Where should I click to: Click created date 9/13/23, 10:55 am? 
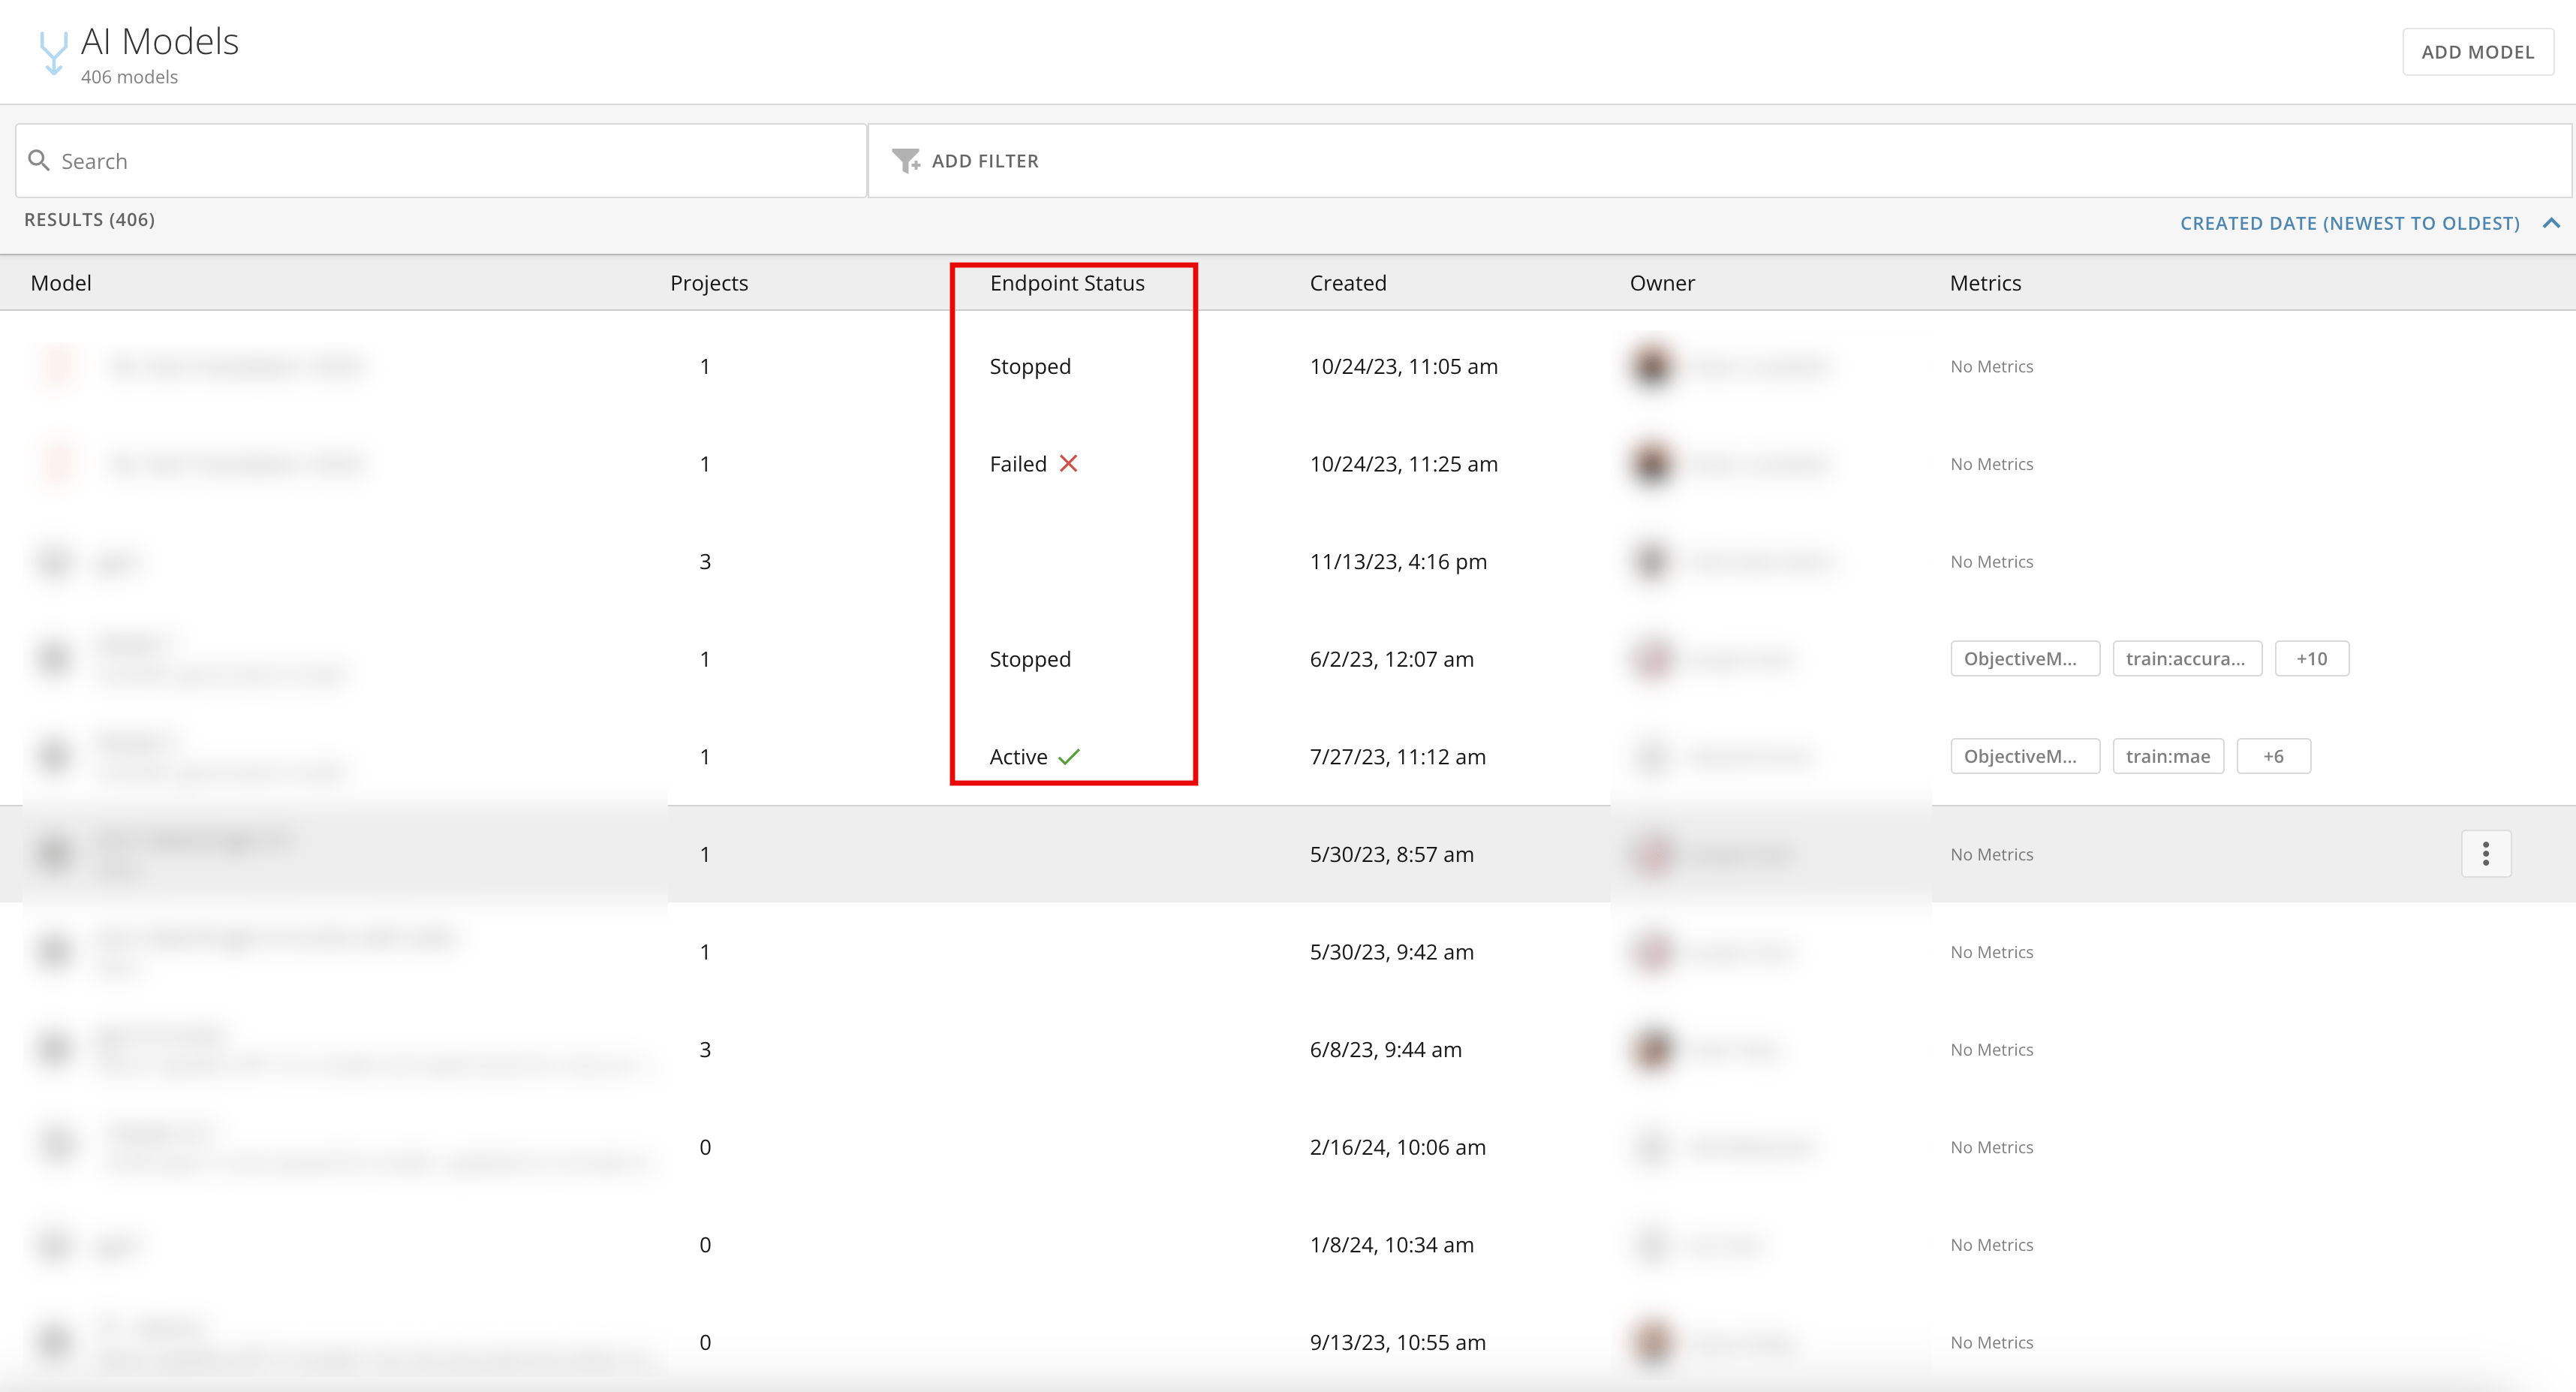click(1397, 1343)
